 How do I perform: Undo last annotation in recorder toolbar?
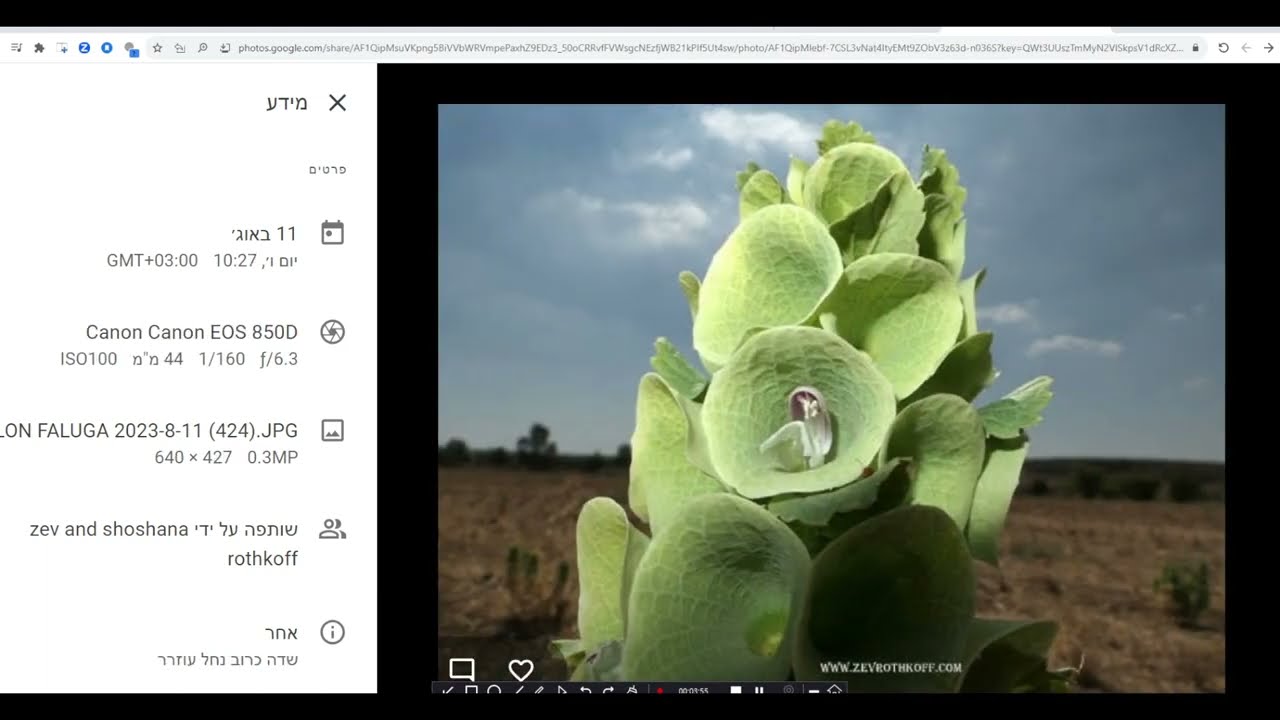coord(586,690)
